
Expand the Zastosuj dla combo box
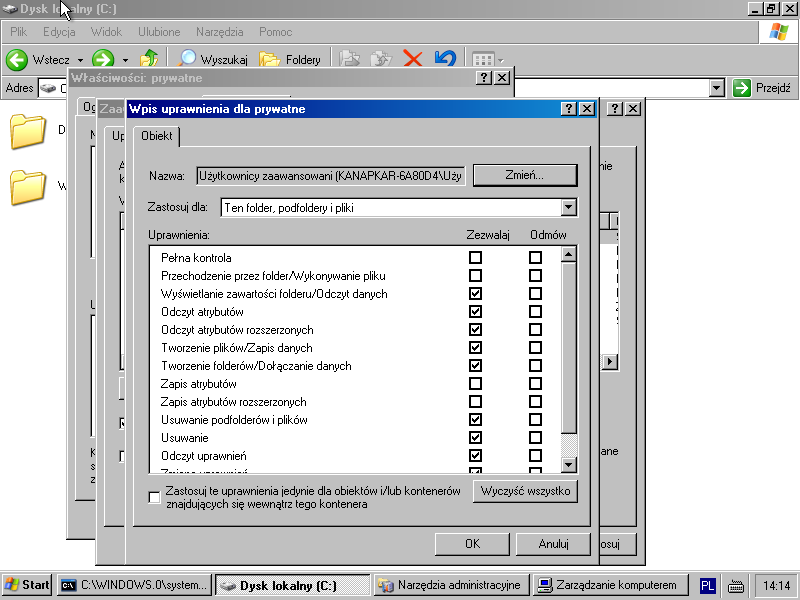point(569,208)
